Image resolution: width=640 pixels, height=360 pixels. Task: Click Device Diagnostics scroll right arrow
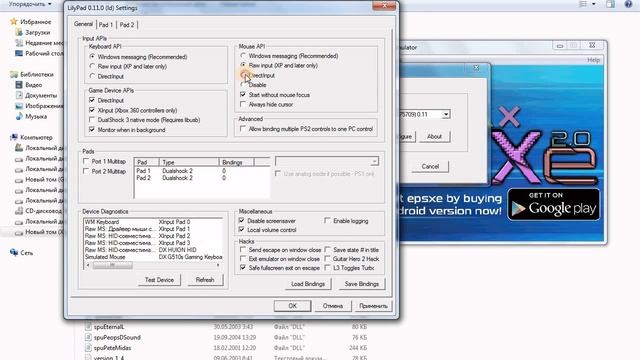click(218, 265)
